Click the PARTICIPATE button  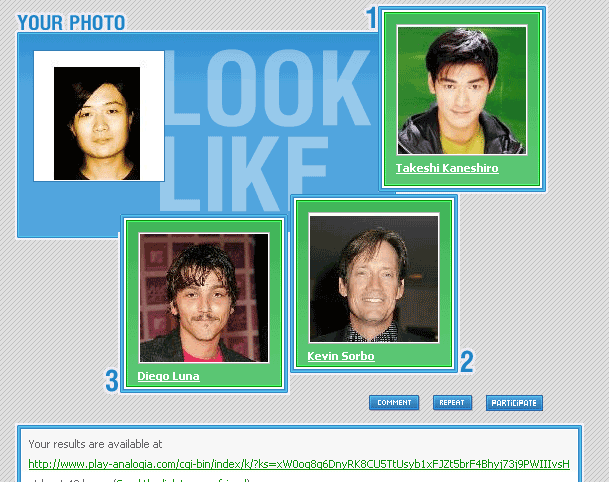514,403
